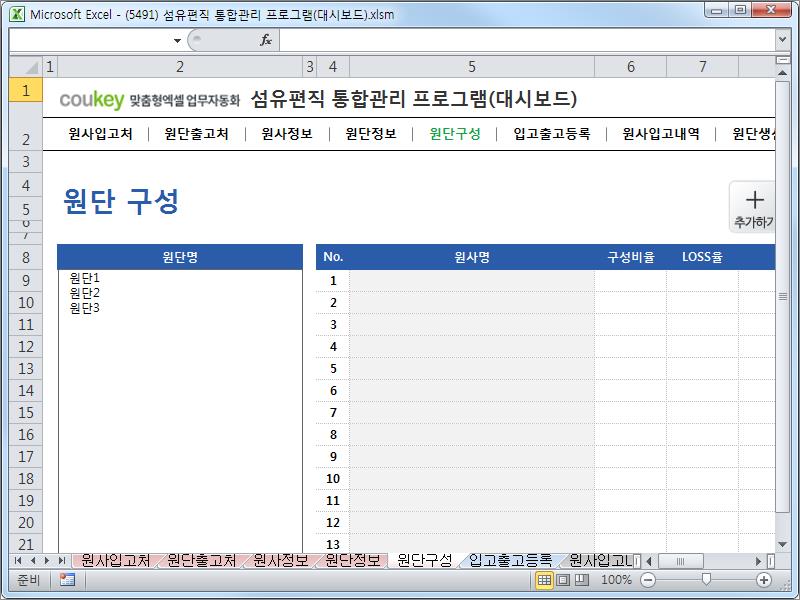Select column header 5

472,67
